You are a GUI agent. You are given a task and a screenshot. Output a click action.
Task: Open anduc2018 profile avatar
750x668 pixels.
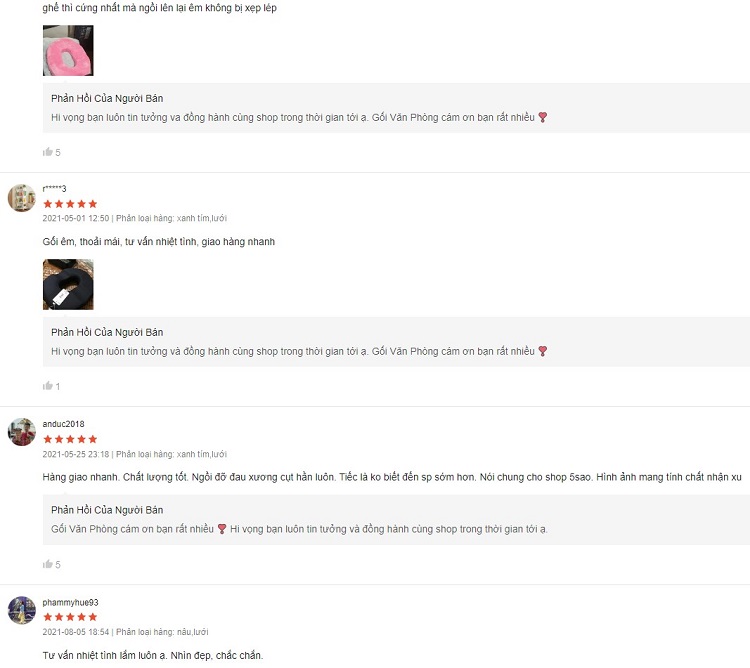coord(22,432)
